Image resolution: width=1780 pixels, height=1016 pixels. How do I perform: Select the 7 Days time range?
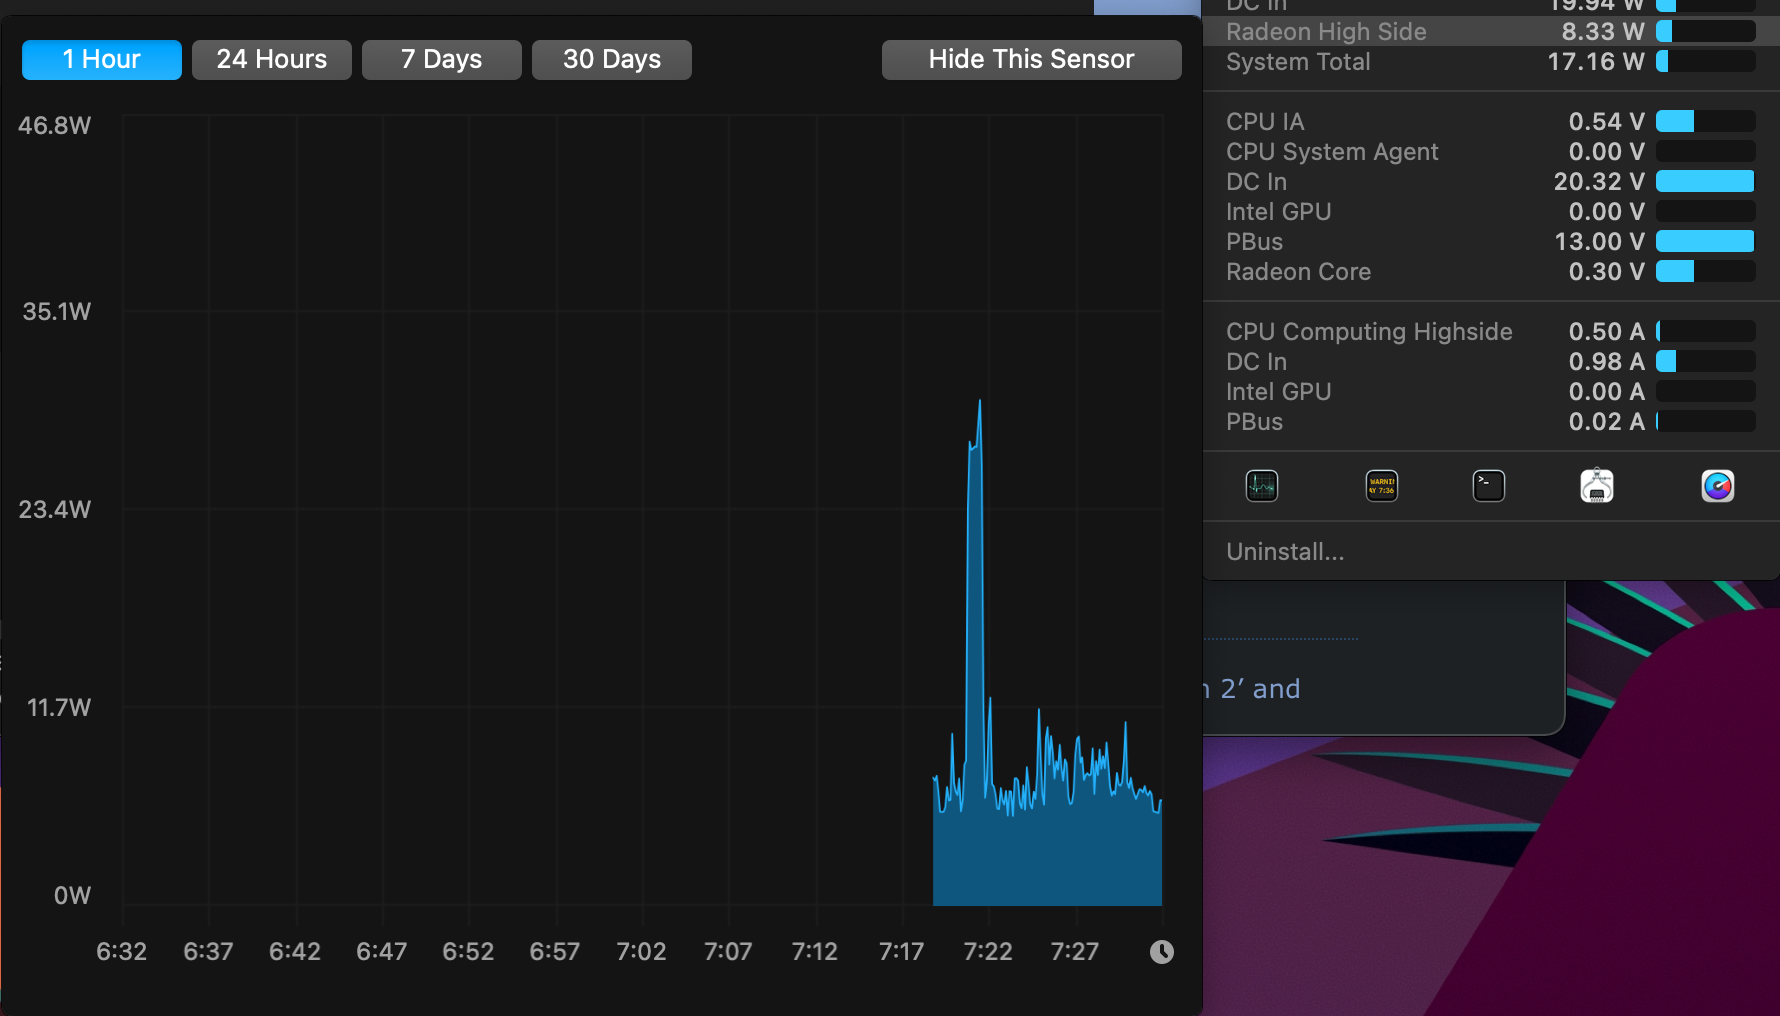[x=441, y=59]
